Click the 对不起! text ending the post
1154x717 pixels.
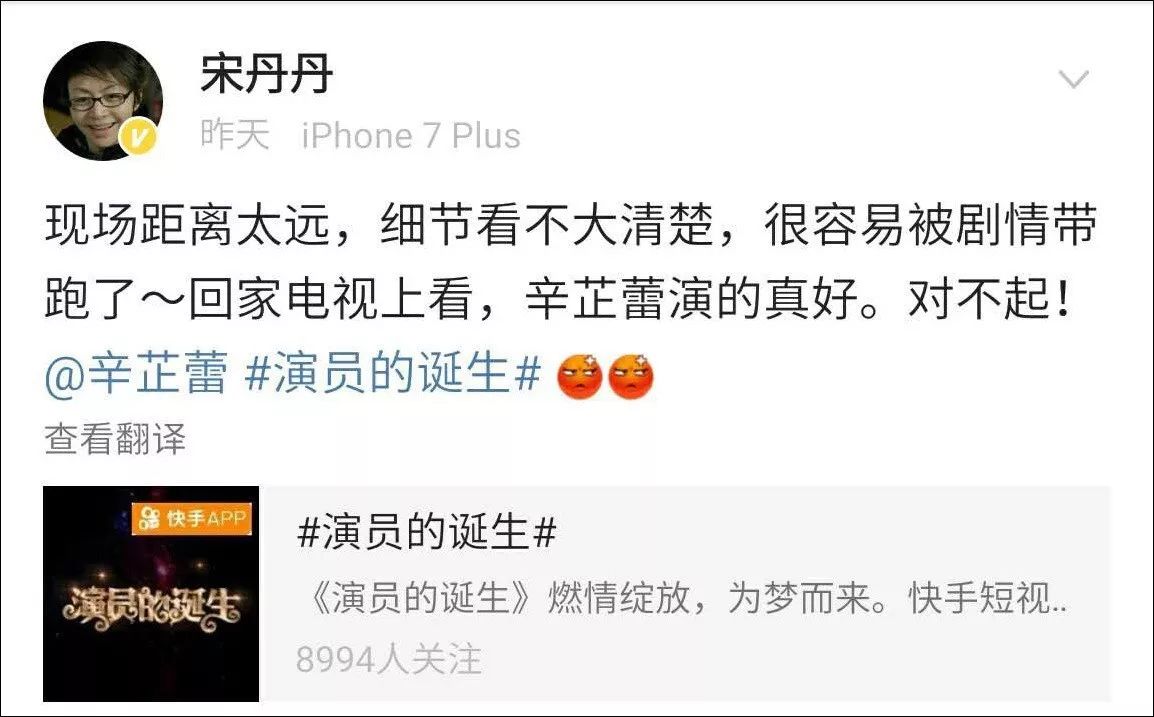click(x=990, y=300)
